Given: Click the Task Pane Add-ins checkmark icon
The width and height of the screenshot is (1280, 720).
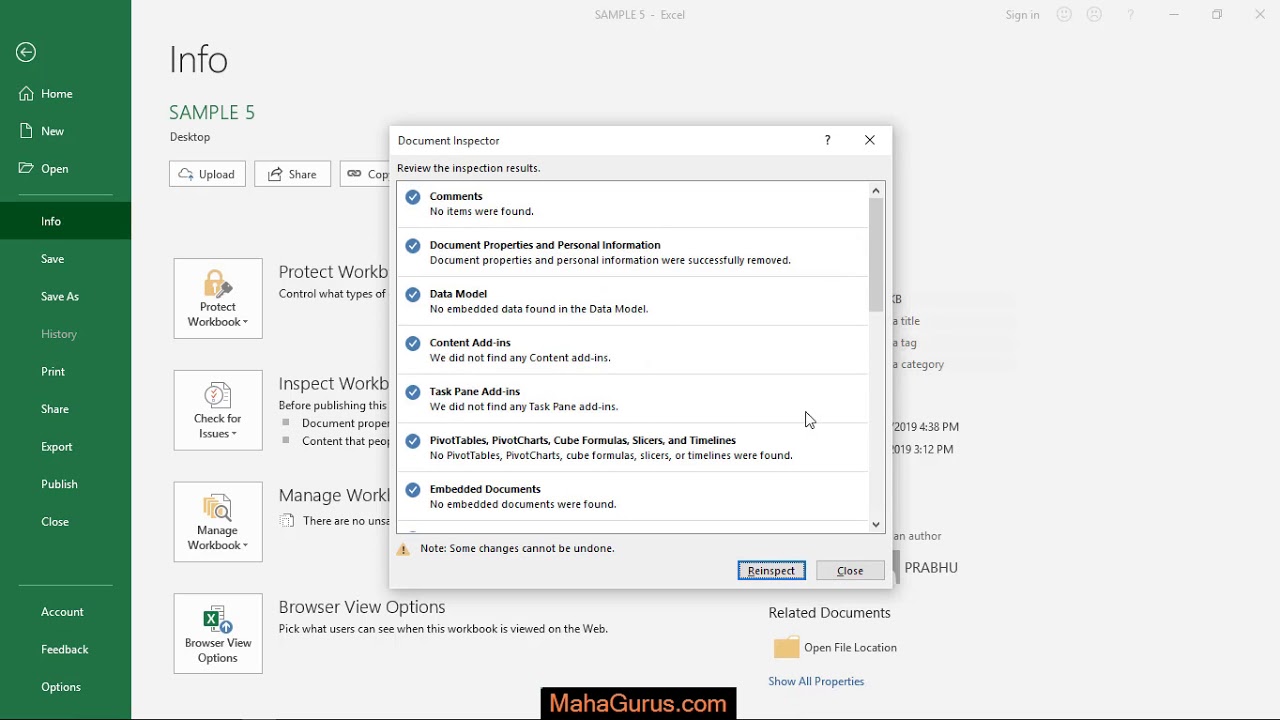Looking at the screenshot, I should 413,393.
